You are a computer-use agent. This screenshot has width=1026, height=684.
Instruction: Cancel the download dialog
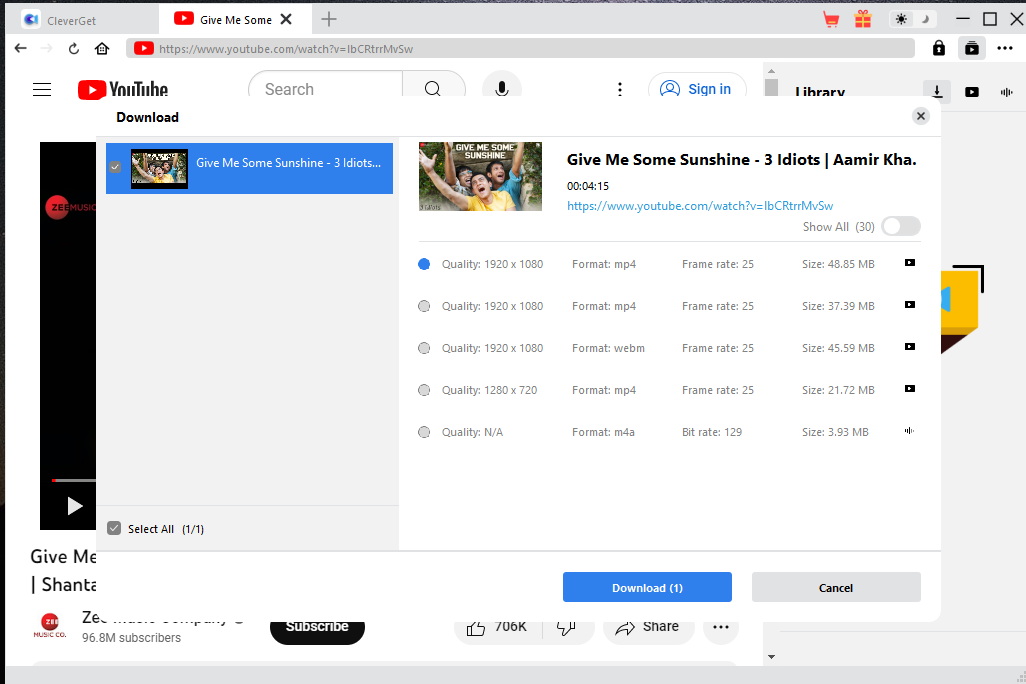click(x=836, y=587)
